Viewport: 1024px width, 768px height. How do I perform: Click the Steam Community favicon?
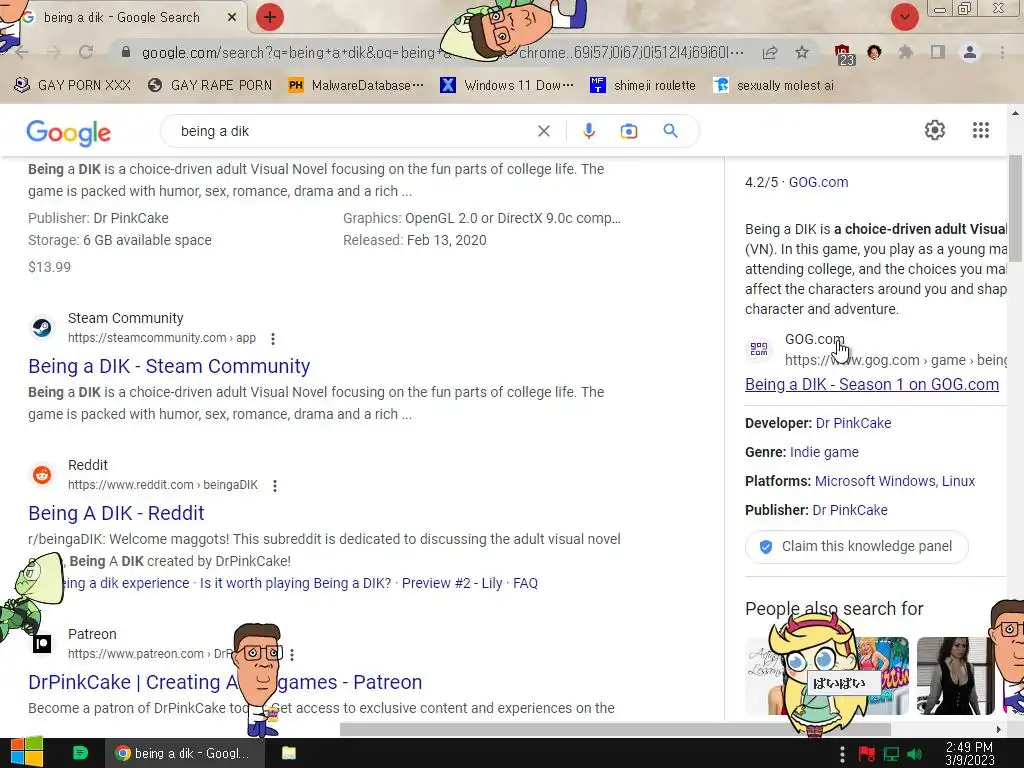[42, 327]
